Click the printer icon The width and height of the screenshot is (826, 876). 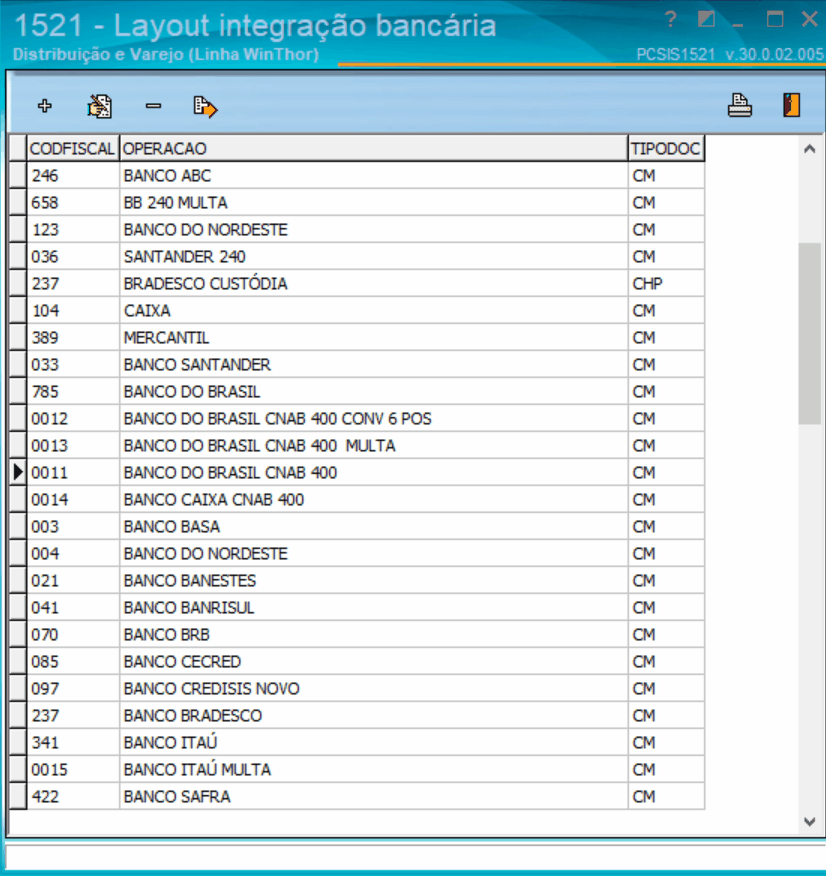point(739,105)
